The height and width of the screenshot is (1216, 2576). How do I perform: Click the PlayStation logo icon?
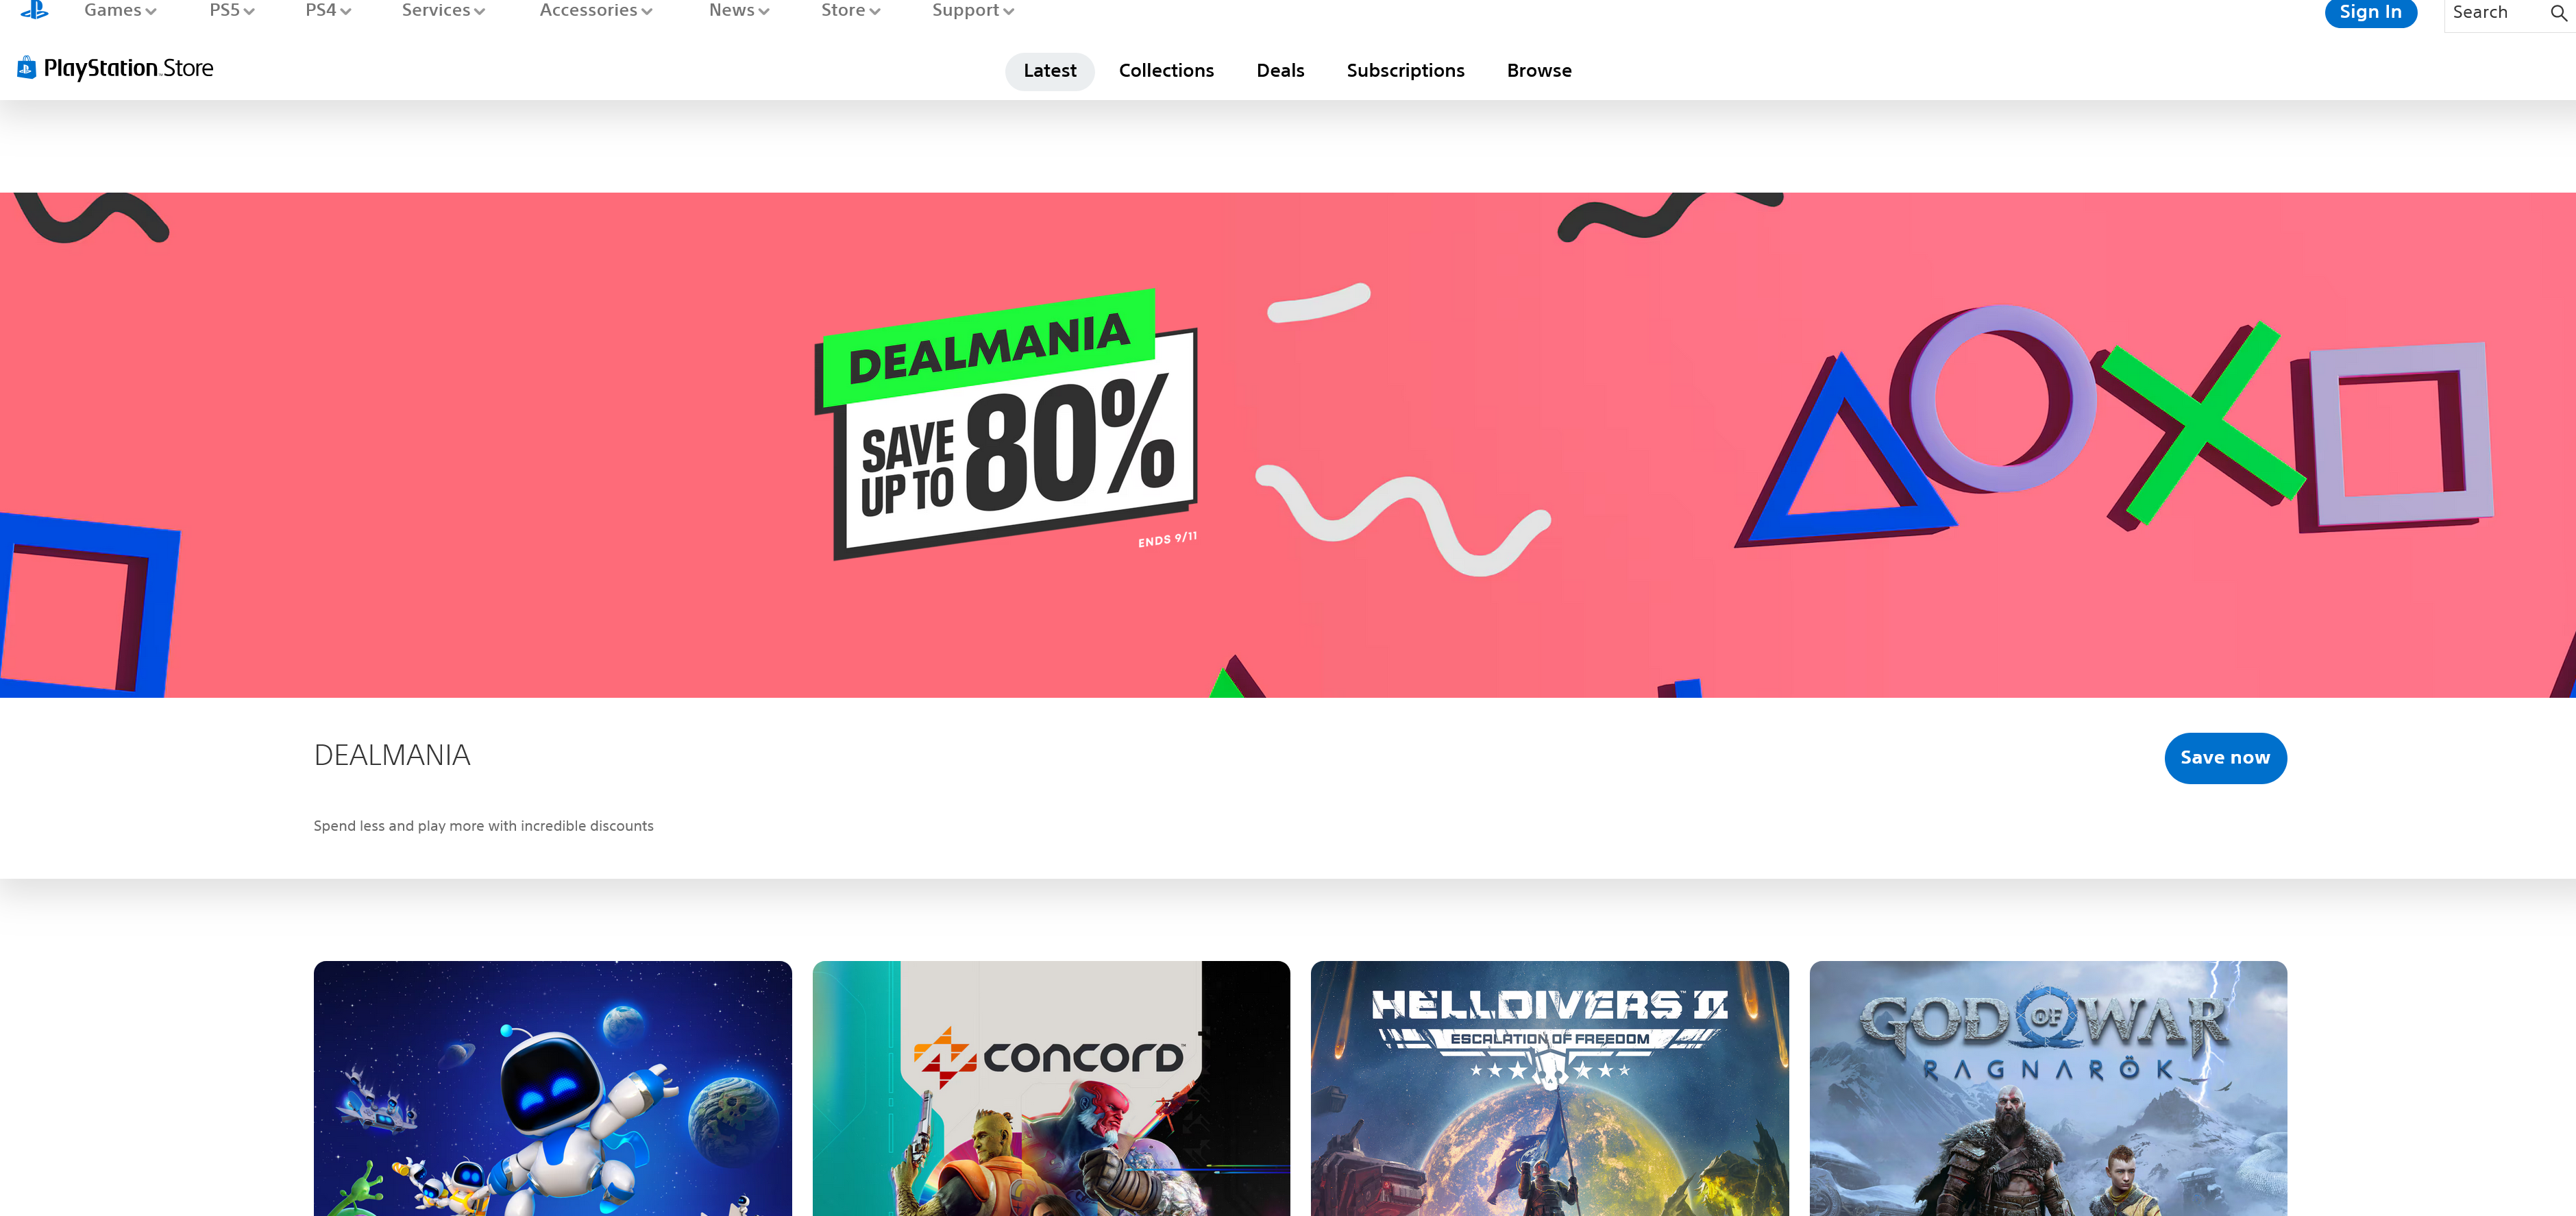[x=34, y=10]
